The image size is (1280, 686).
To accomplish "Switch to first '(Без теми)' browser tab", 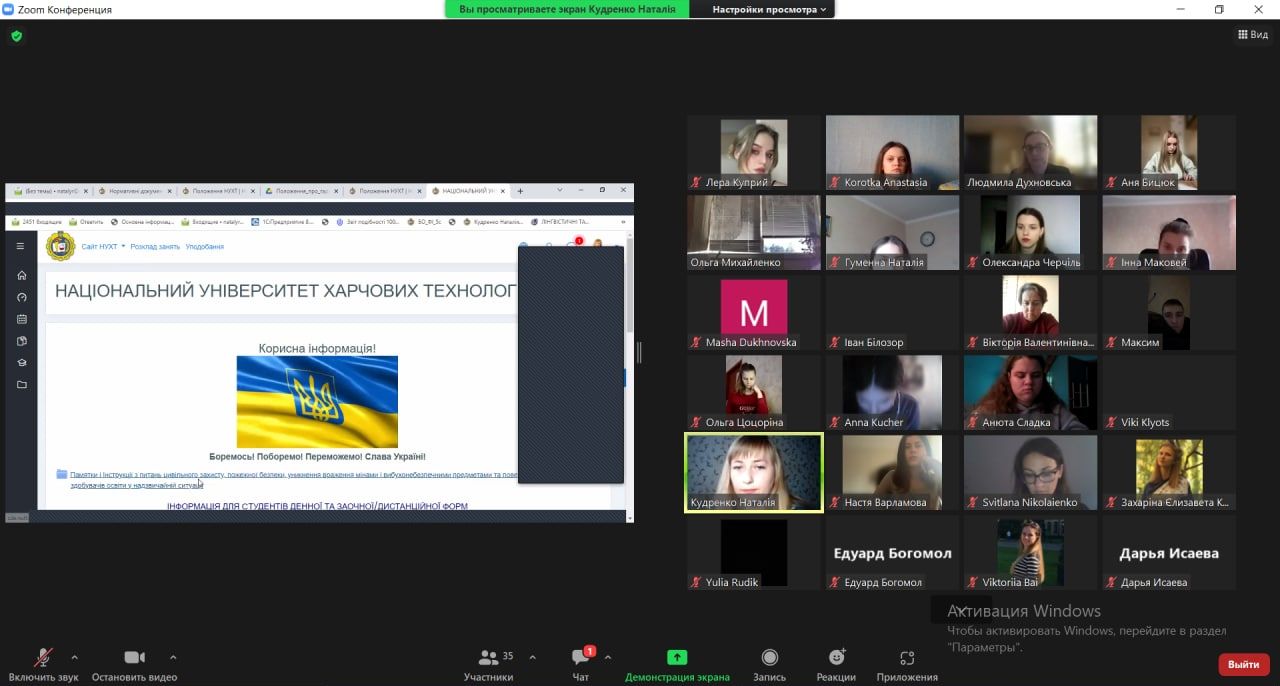I will point(52,190).
